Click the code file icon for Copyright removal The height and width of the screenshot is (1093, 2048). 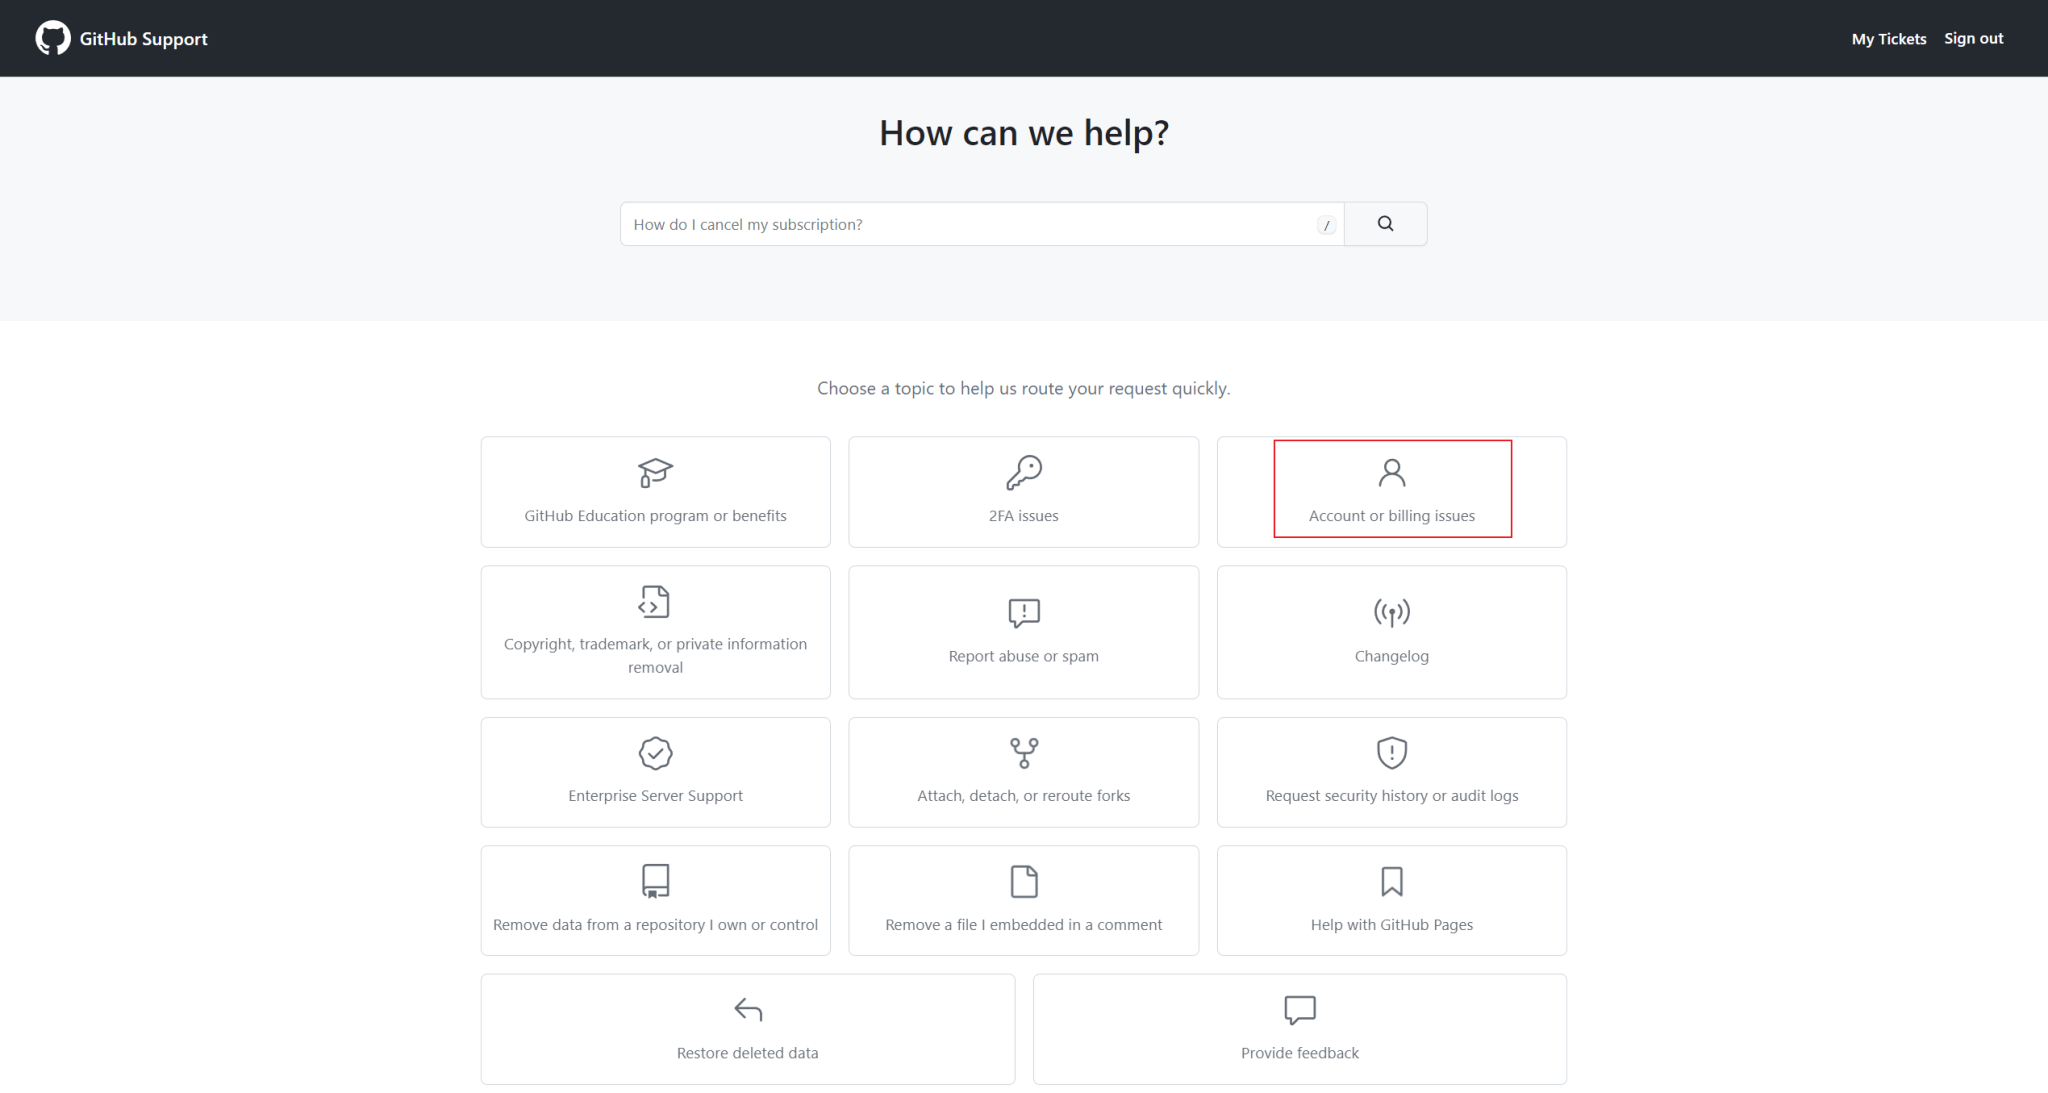(x=654, y=602)
